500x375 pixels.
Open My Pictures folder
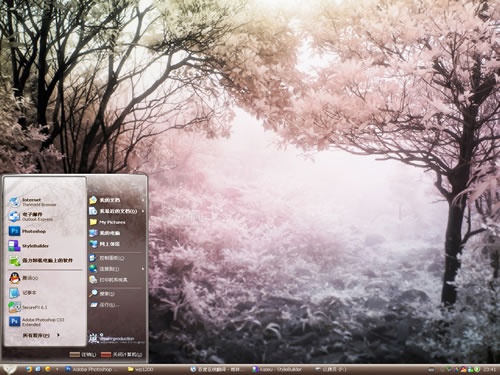tap(117, 222)
